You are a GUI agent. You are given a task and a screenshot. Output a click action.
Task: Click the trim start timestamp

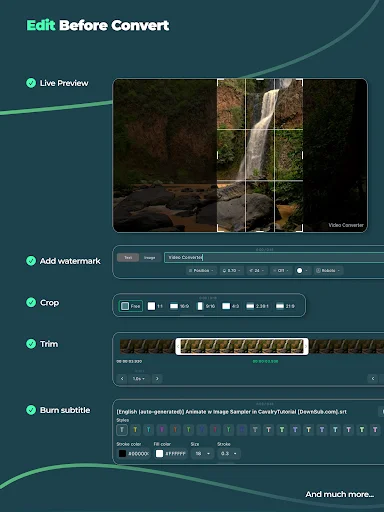coord(129,361)
